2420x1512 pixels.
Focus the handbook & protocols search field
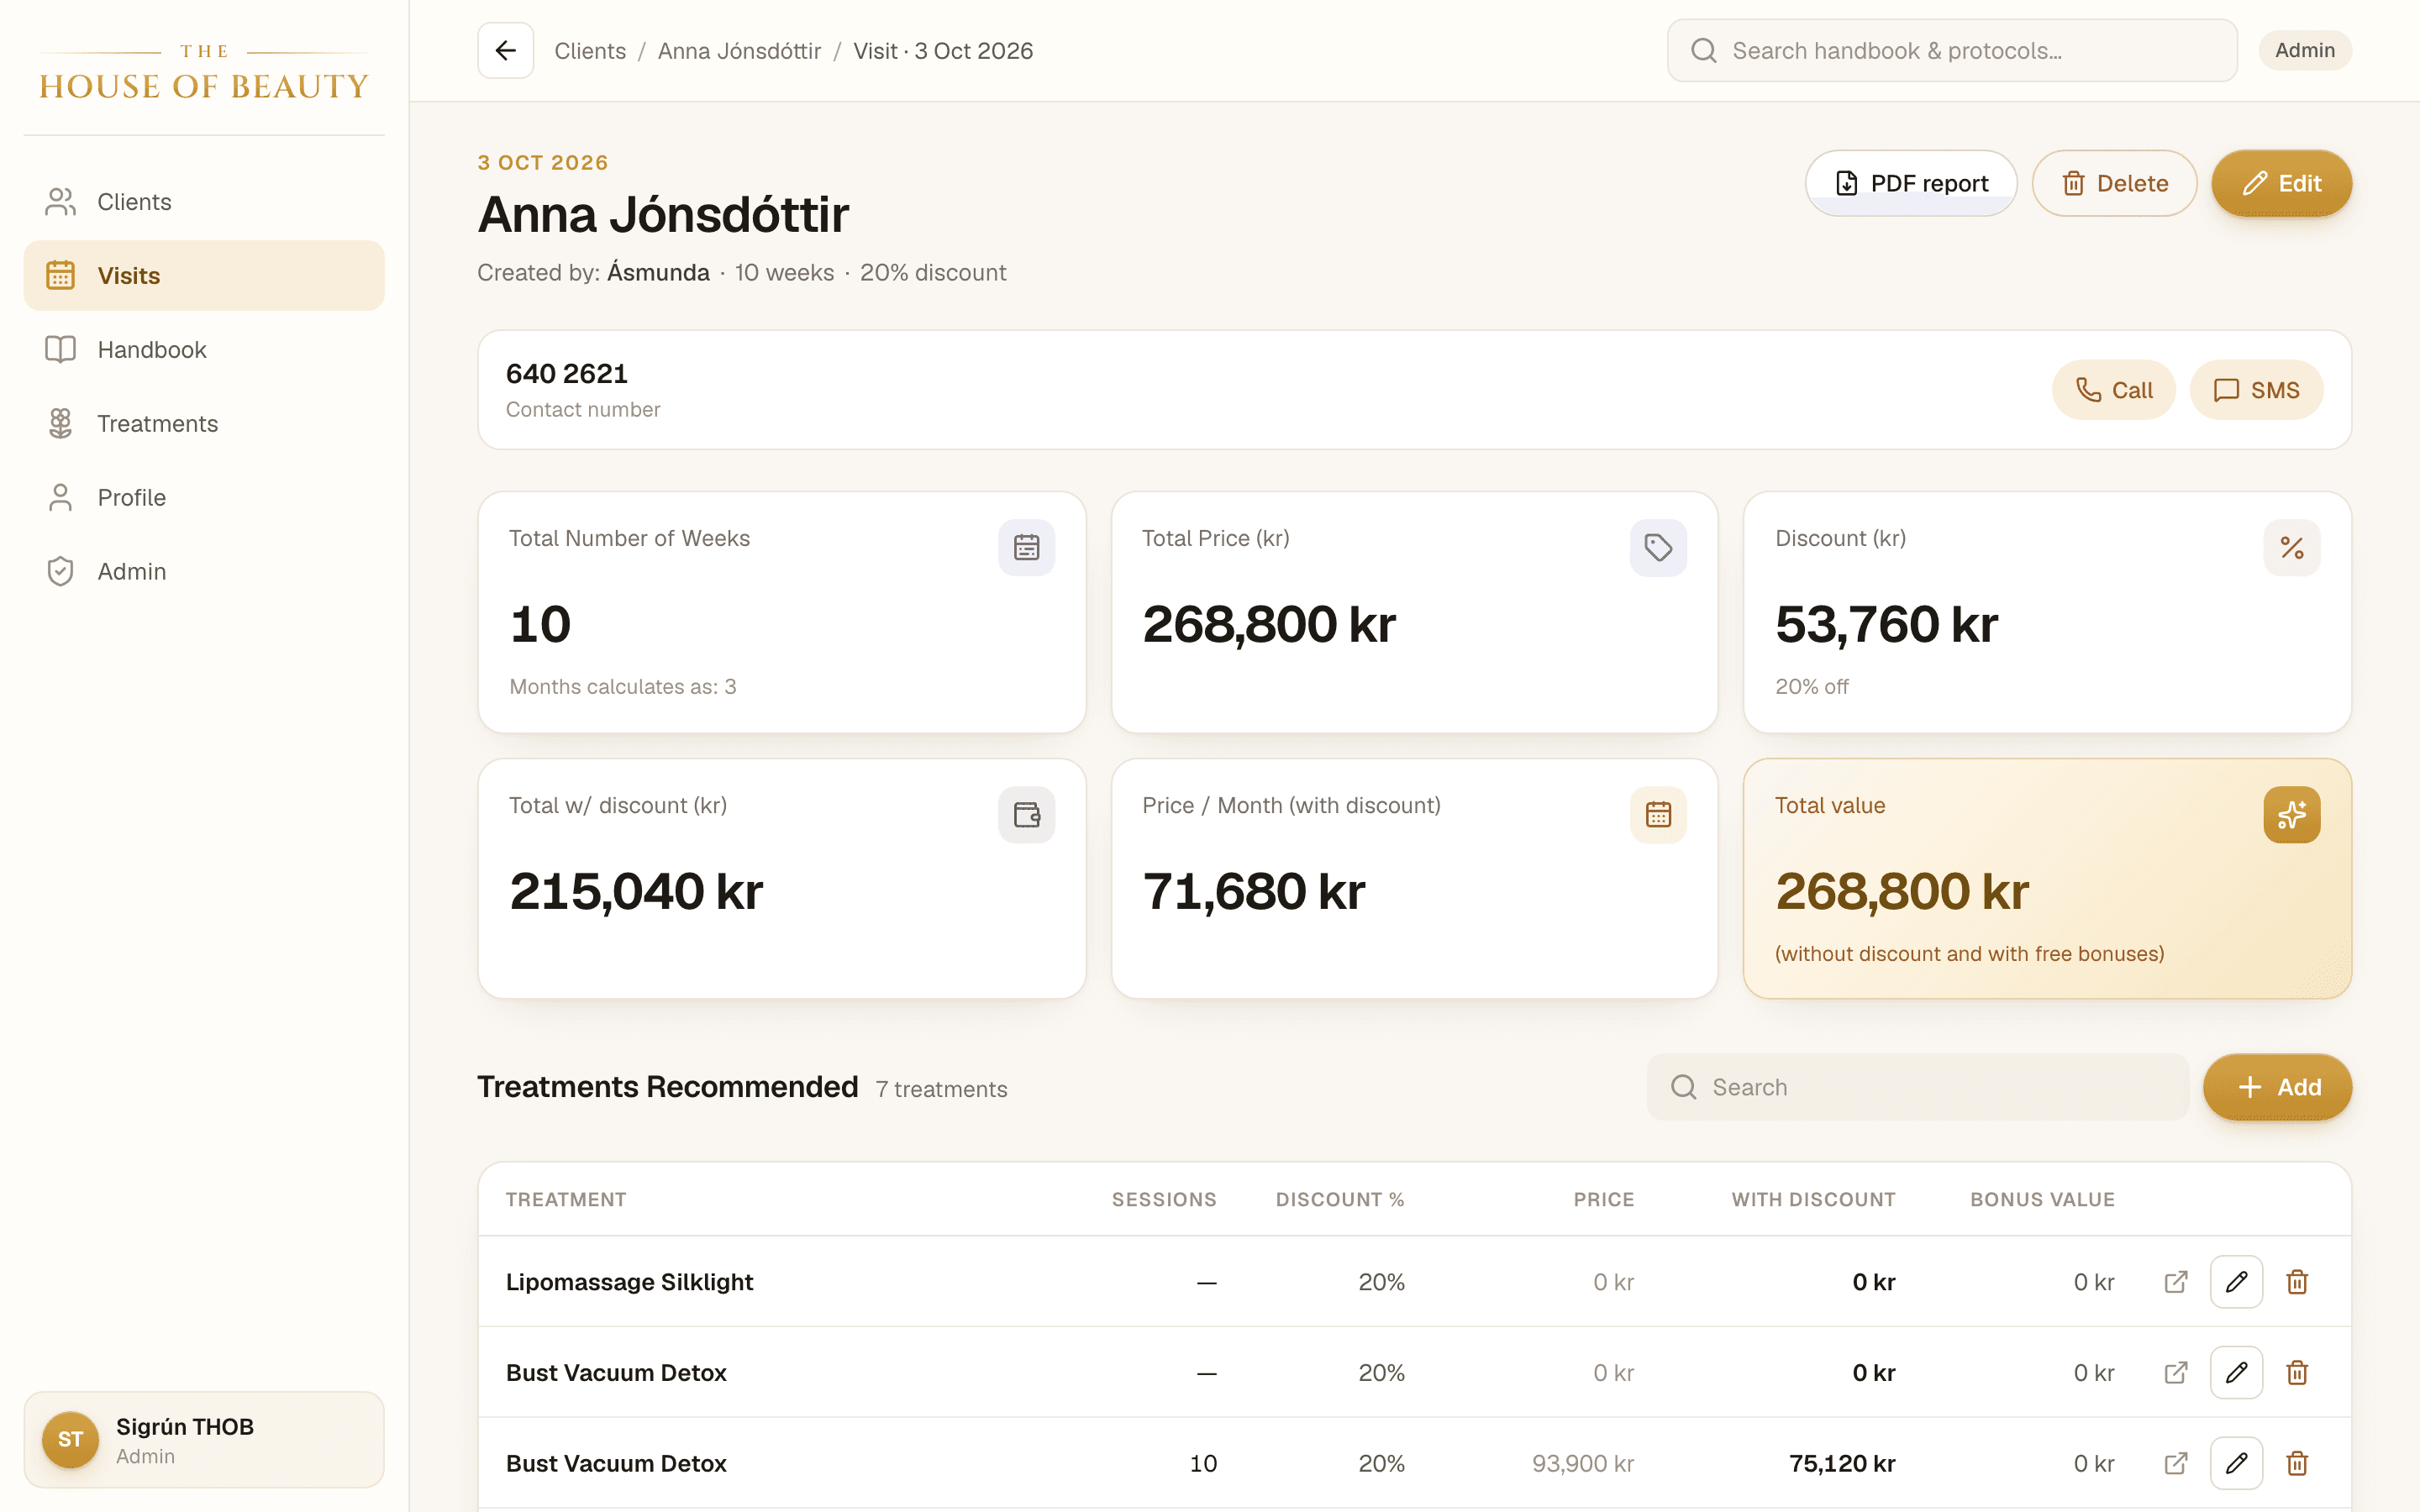tap(1952, 51)
